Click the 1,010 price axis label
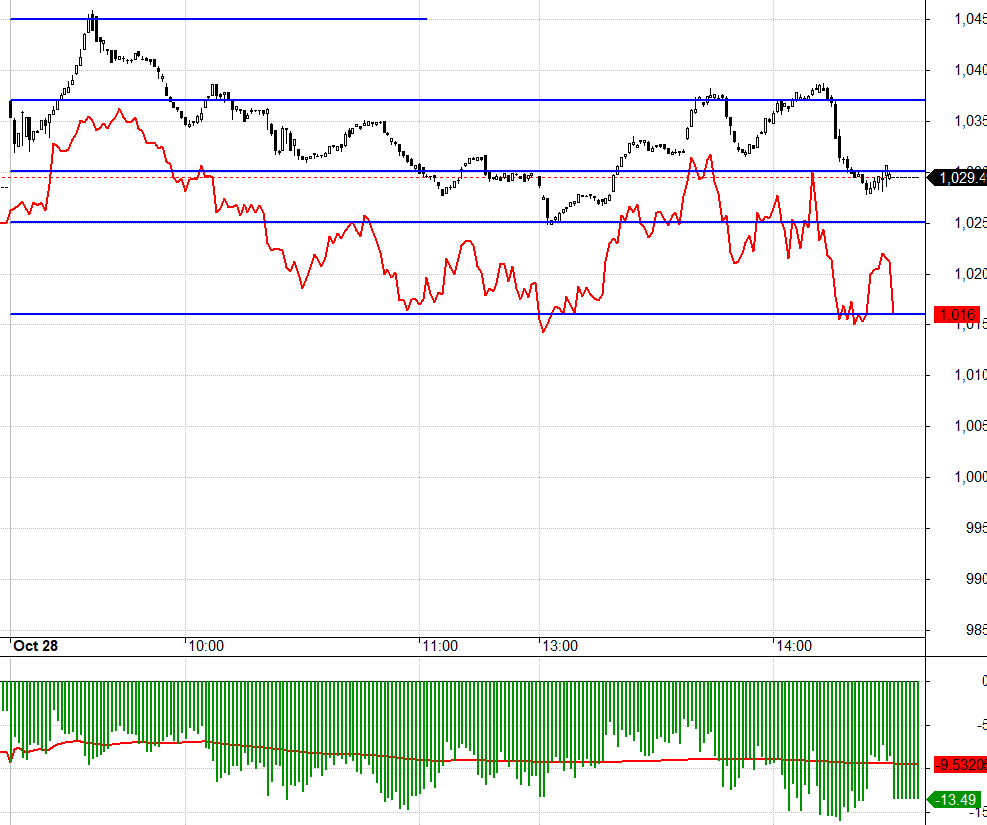This screenshot has width=987, height=825. pyautogui.click(x=970, y=375)
